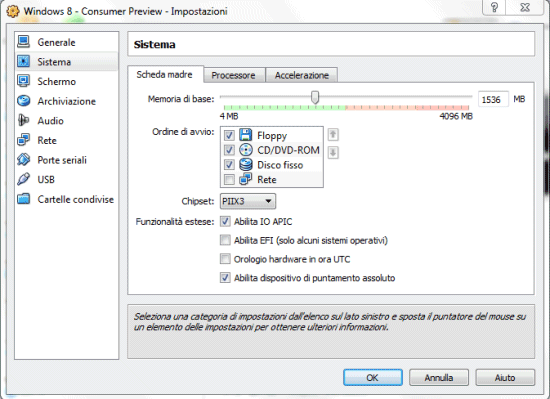This screenshot has width=550, height=399.
Task: Toggle Abilita dispositivo di puntamento assoluto
Action: 225,278
